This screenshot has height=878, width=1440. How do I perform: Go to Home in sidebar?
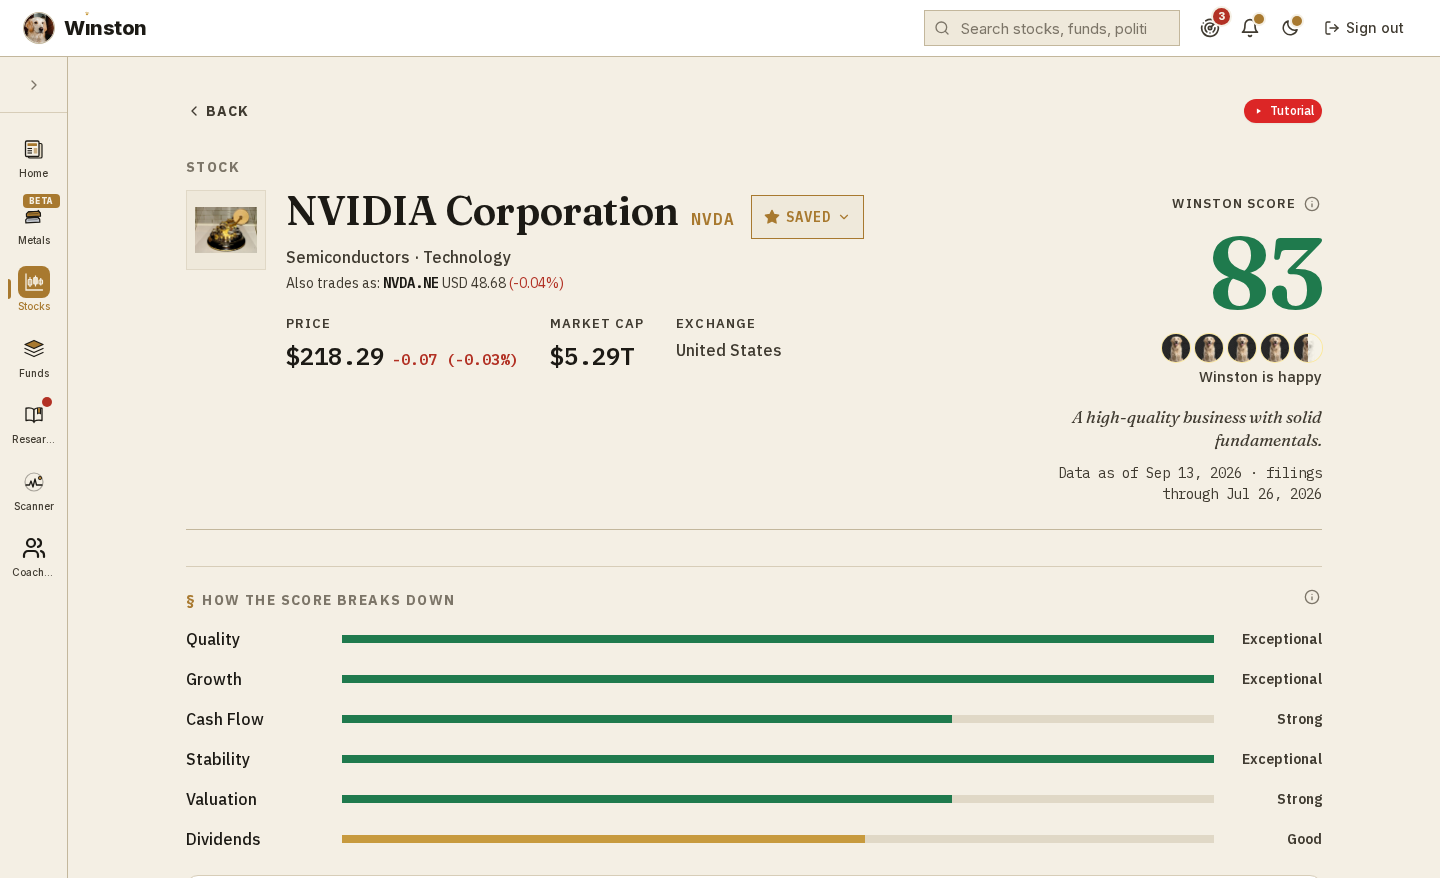point(34,159)
